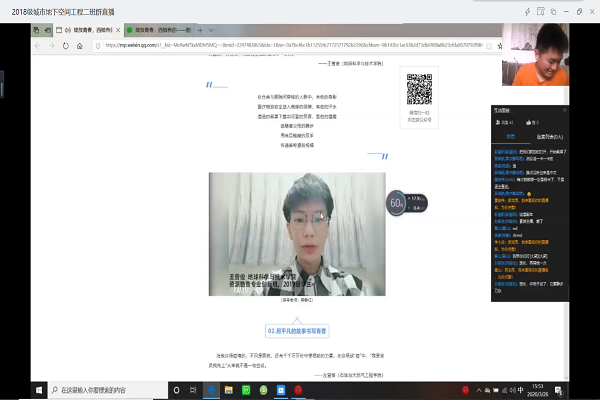Toggle the Chinese IME indicator 中
The width and height of the screenshot is (600, 400).
[x=520, y=390]
